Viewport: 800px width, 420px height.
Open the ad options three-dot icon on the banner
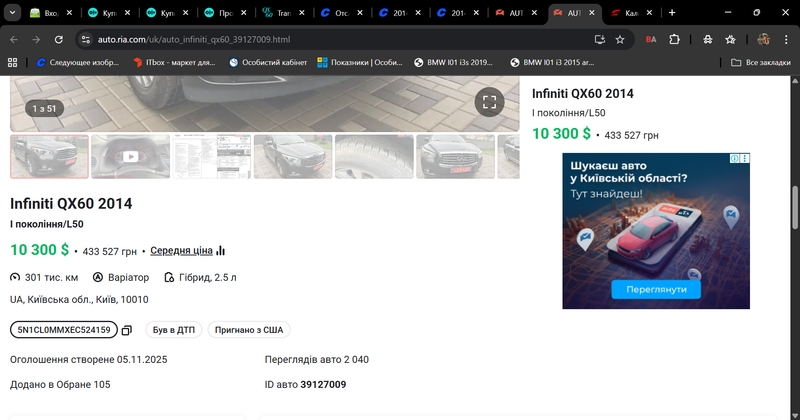coord(745,159)
